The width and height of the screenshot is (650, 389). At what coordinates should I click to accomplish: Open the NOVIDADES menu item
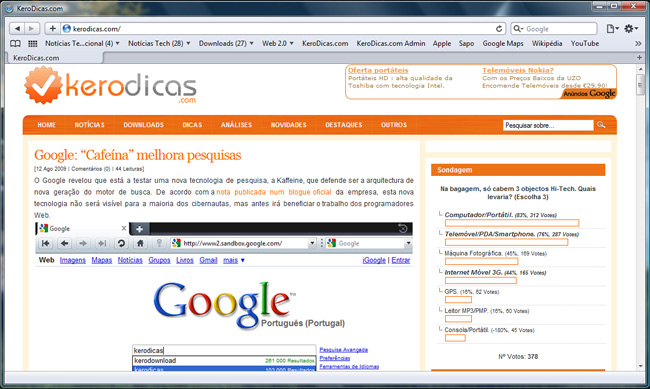pos(289,125)
